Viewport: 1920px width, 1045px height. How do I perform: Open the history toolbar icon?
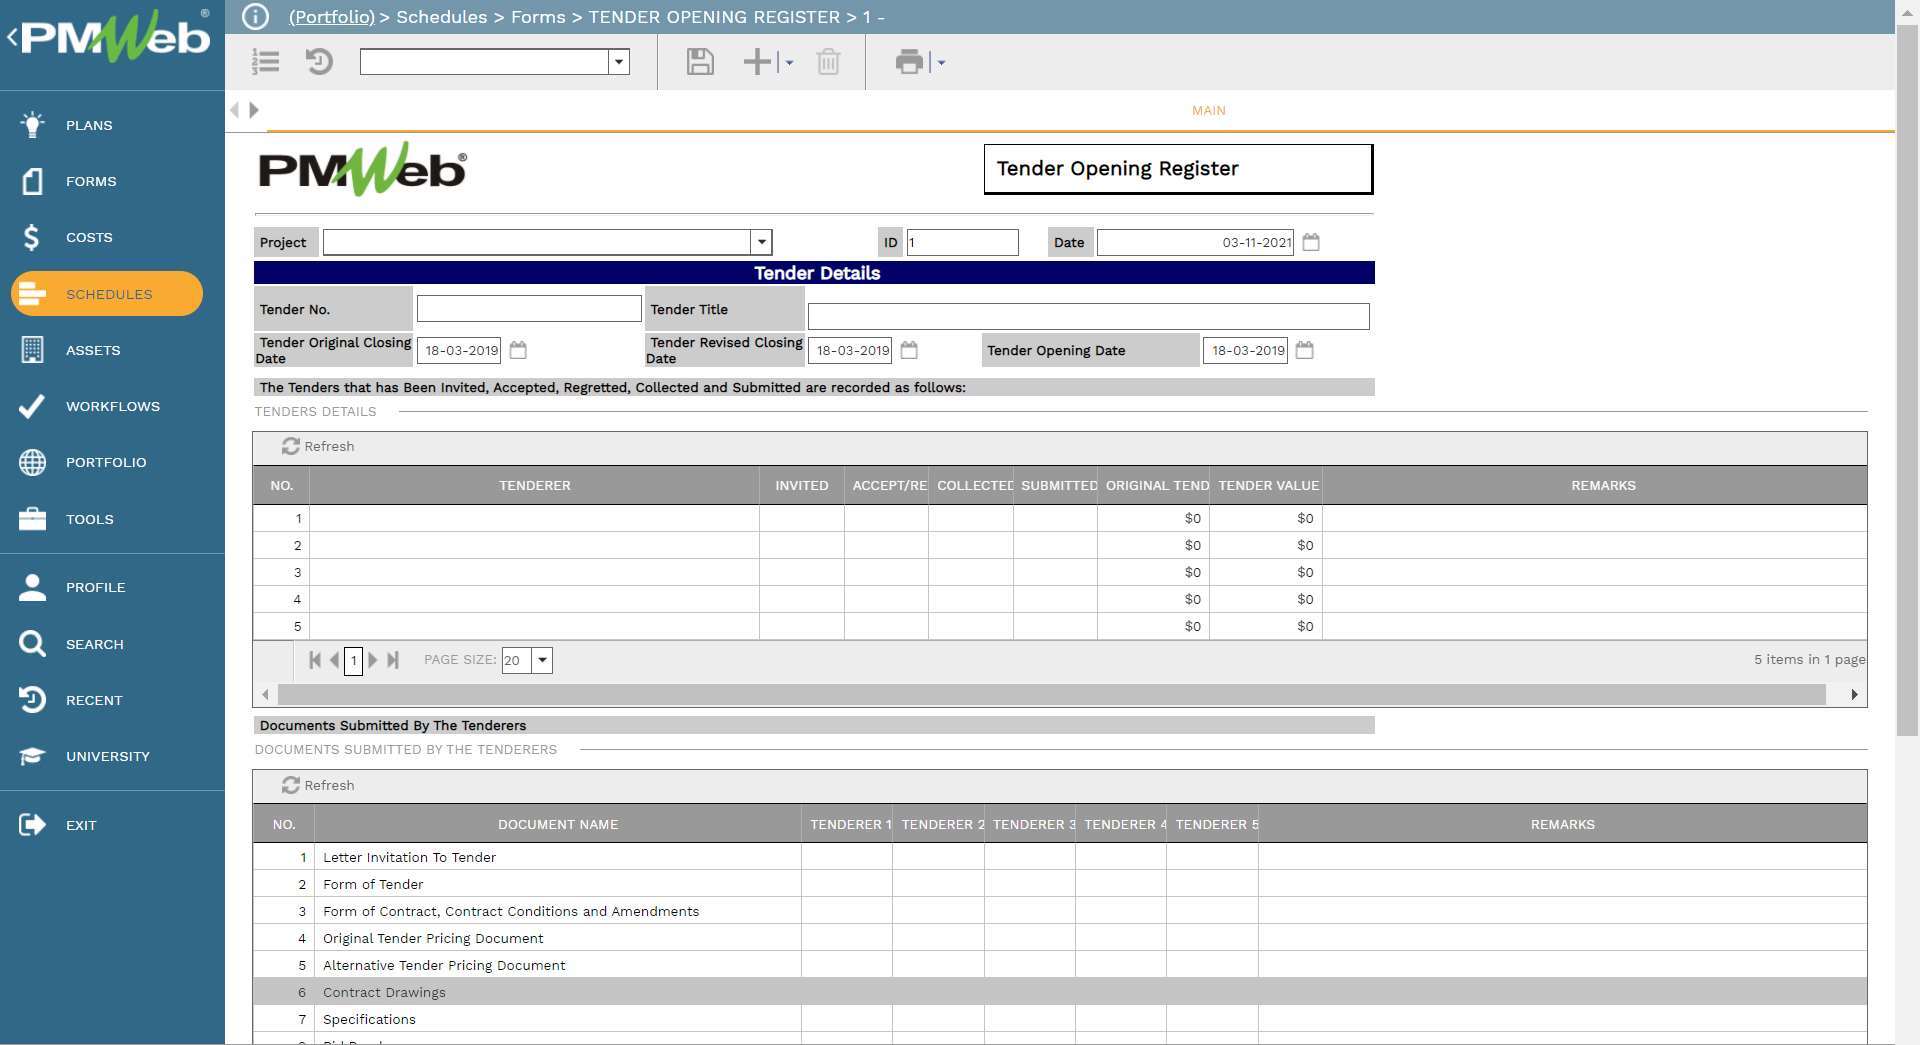319,62
